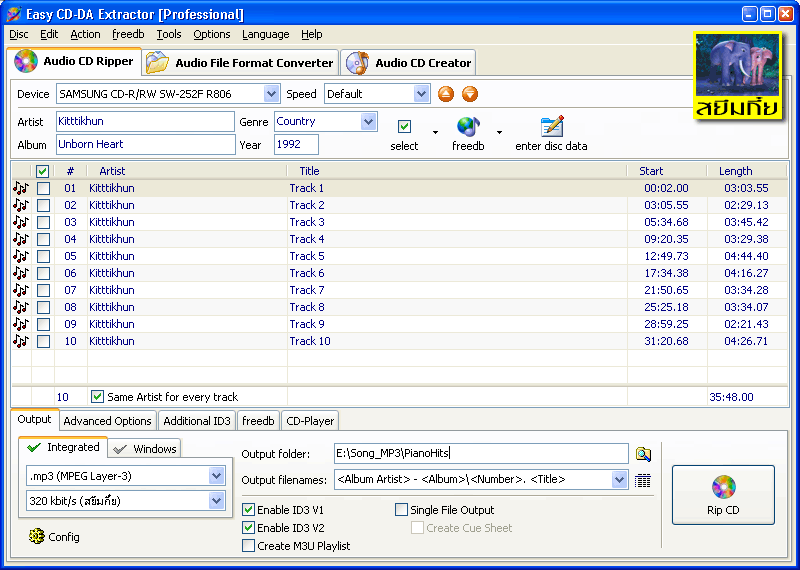
Task: Open the Output filenames dropdown
Action: click(x=619, y=479)
